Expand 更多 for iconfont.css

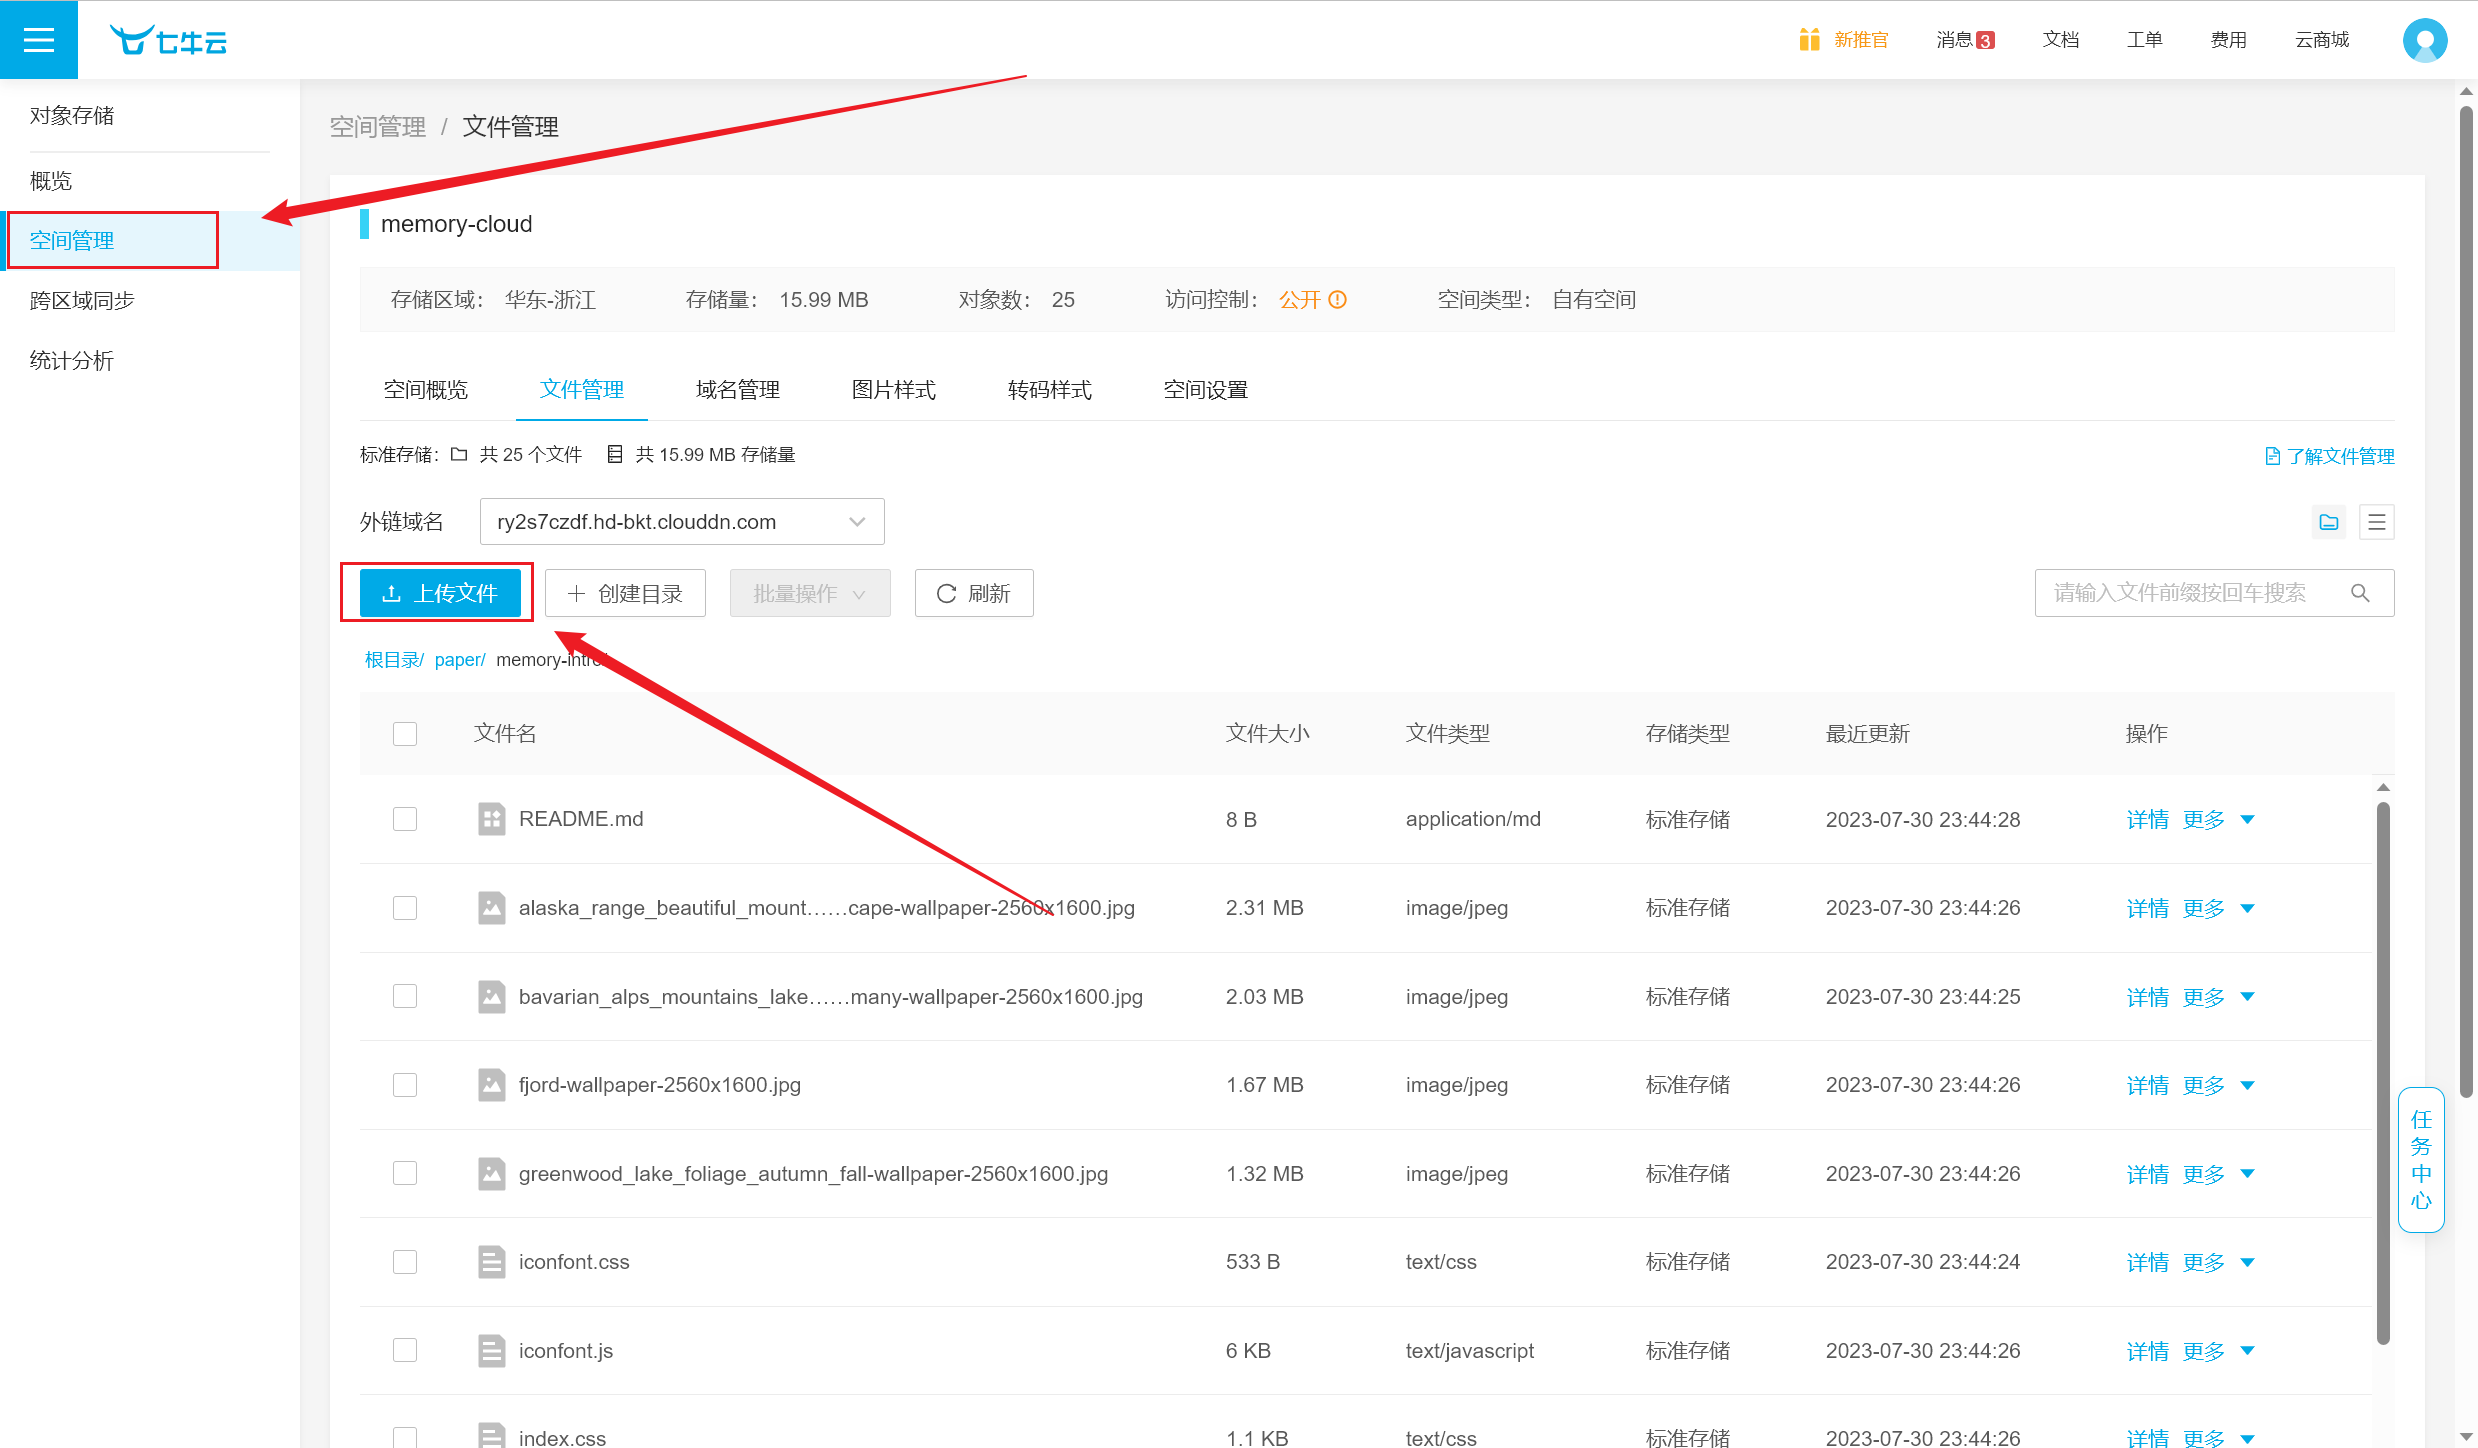[2218, 1263]
